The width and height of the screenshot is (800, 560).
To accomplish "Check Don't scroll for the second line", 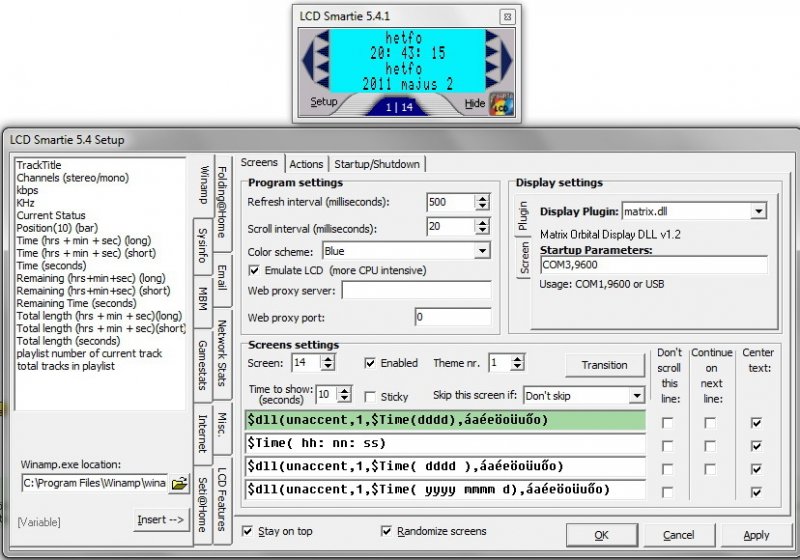I will tap(667, 446).
